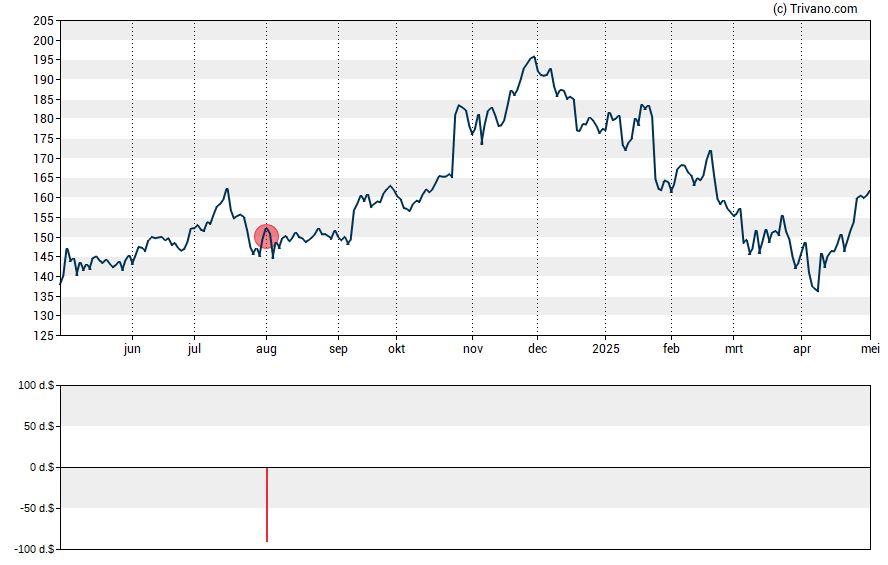Click the 175 price axis label
This screenshot has height=565, width=888.
coord(44,139)
